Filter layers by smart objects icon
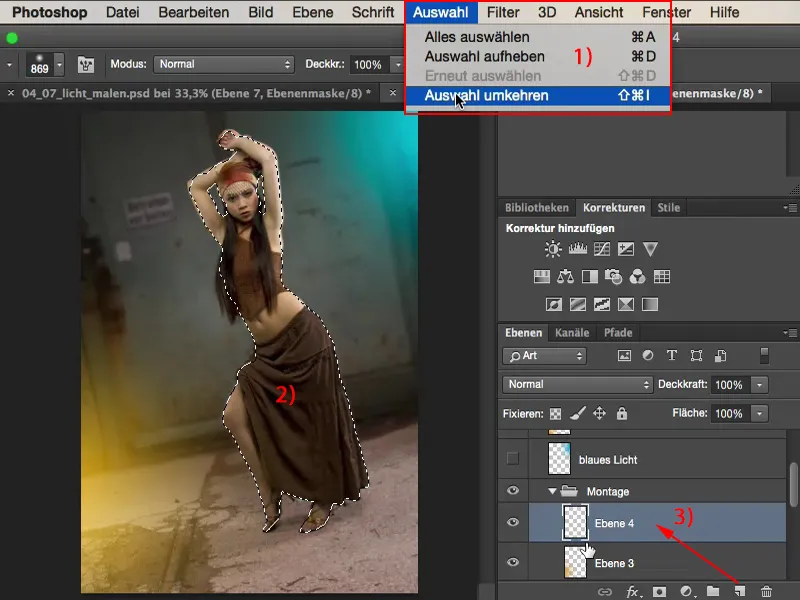 tap(720, 356)
